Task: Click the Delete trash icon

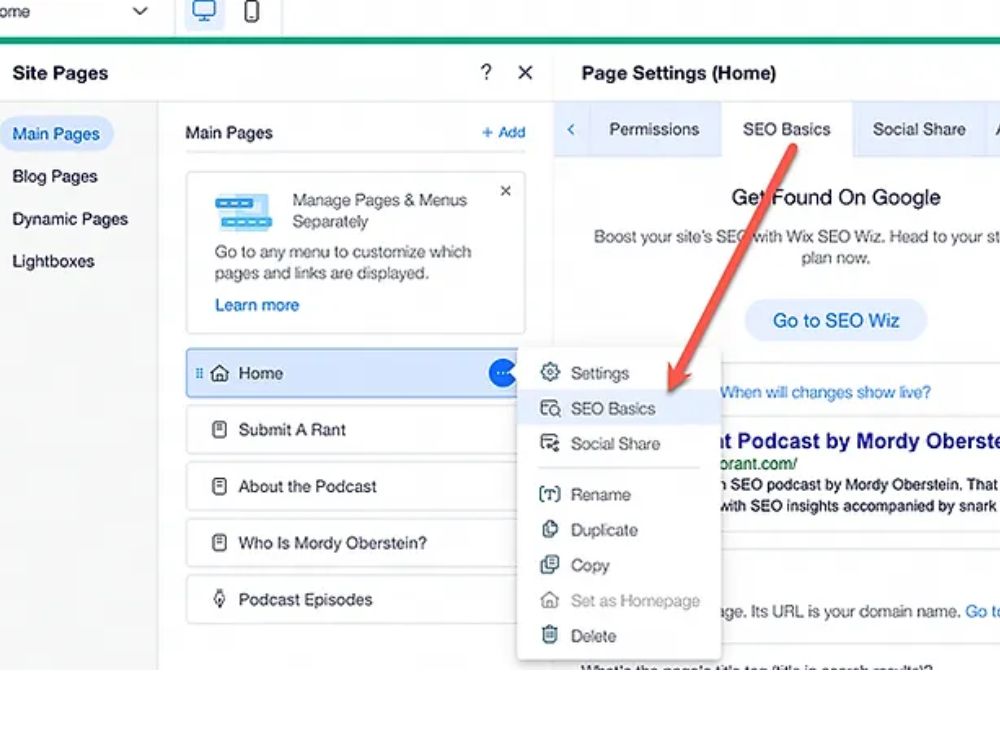Action: [x=550, y=635]
